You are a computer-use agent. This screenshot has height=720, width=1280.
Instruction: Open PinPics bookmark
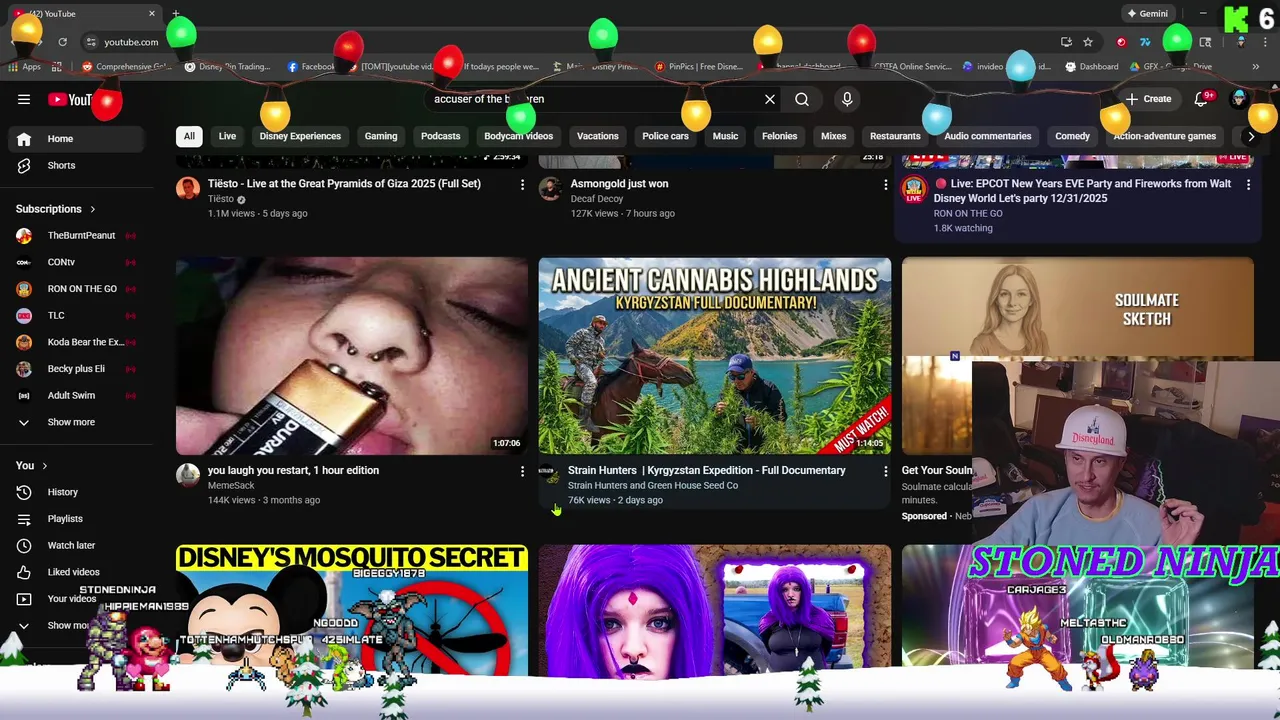coord(698,67)
